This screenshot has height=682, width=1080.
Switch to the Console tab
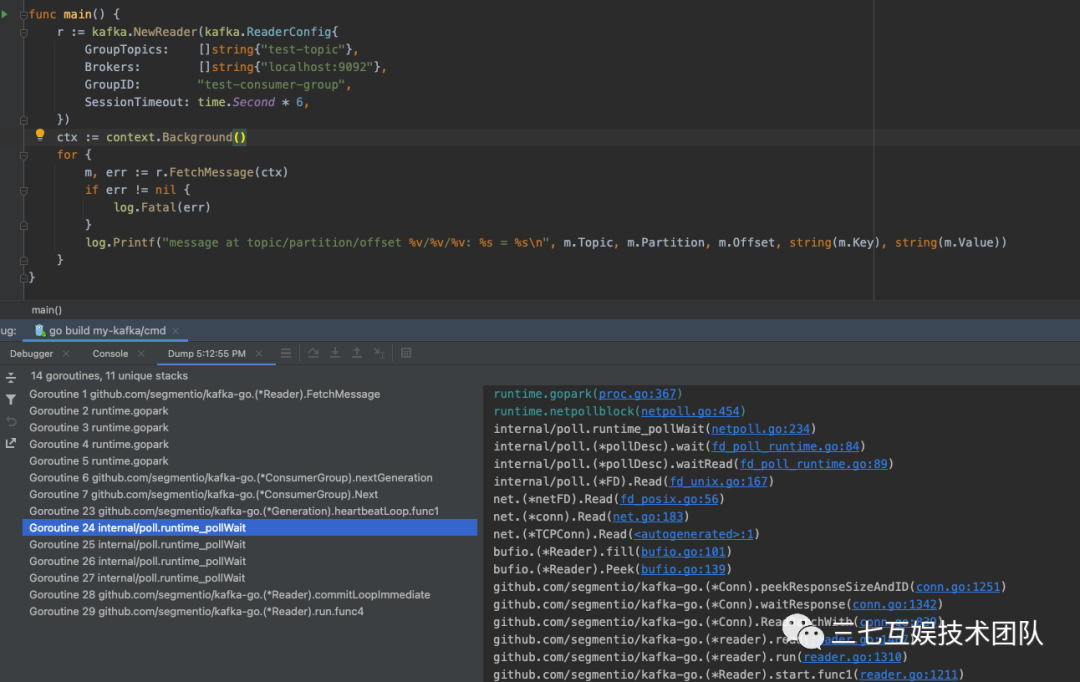point(110,353)
